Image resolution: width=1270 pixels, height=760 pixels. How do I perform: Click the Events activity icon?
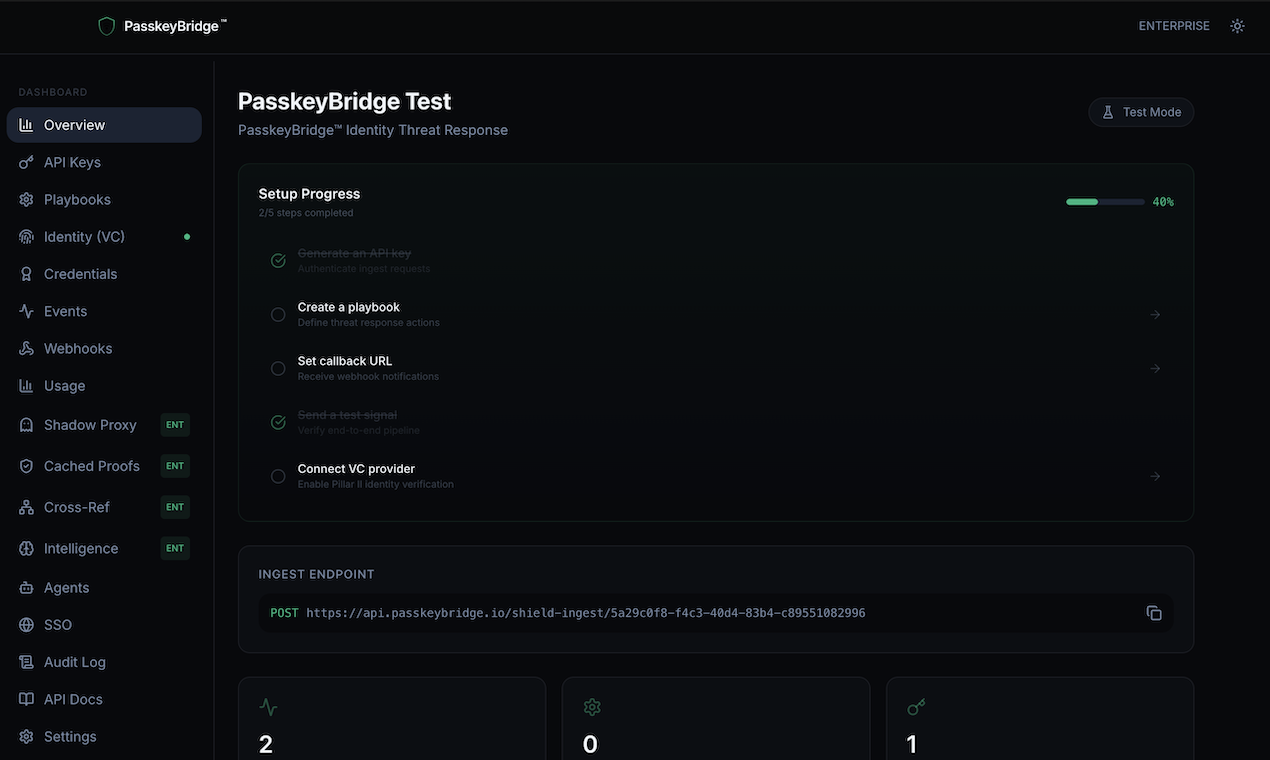[26, 311]
